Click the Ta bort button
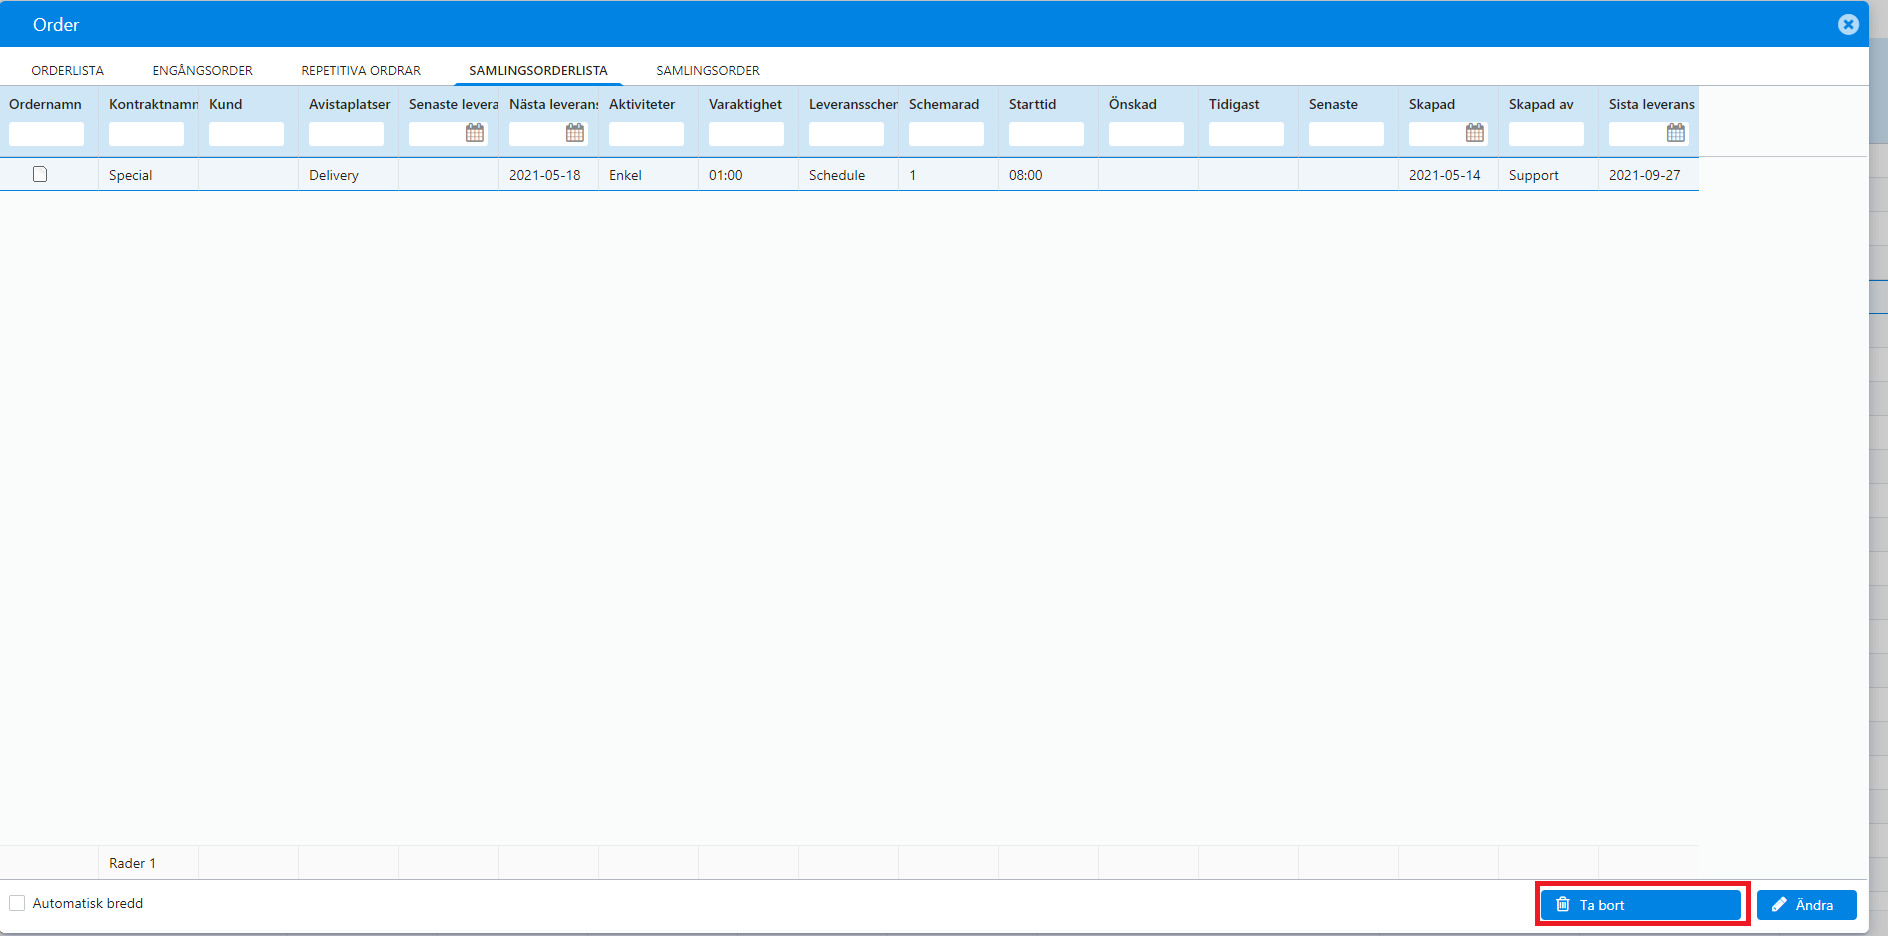Image resolution: width=1888 pixels, height=936 pixels. click(1641, 905)
